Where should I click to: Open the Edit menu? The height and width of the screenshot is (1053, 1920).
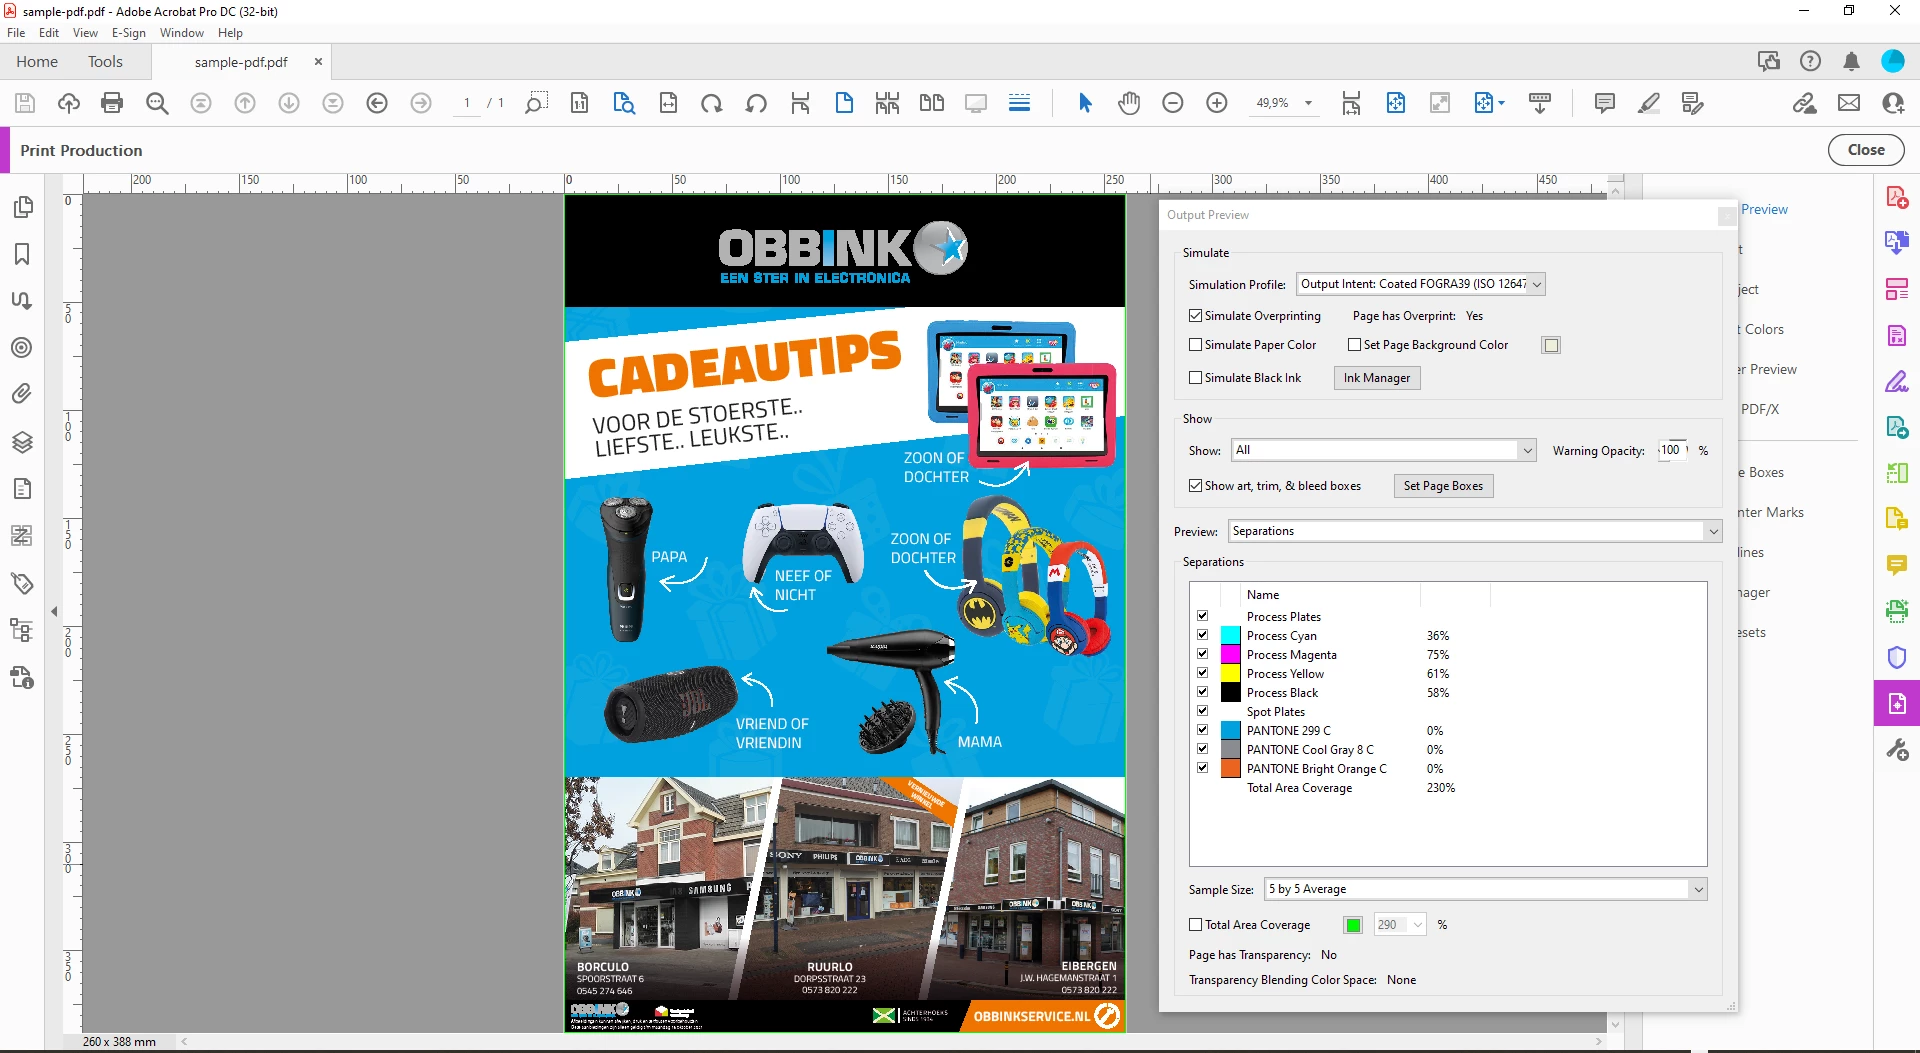(49, 33)
